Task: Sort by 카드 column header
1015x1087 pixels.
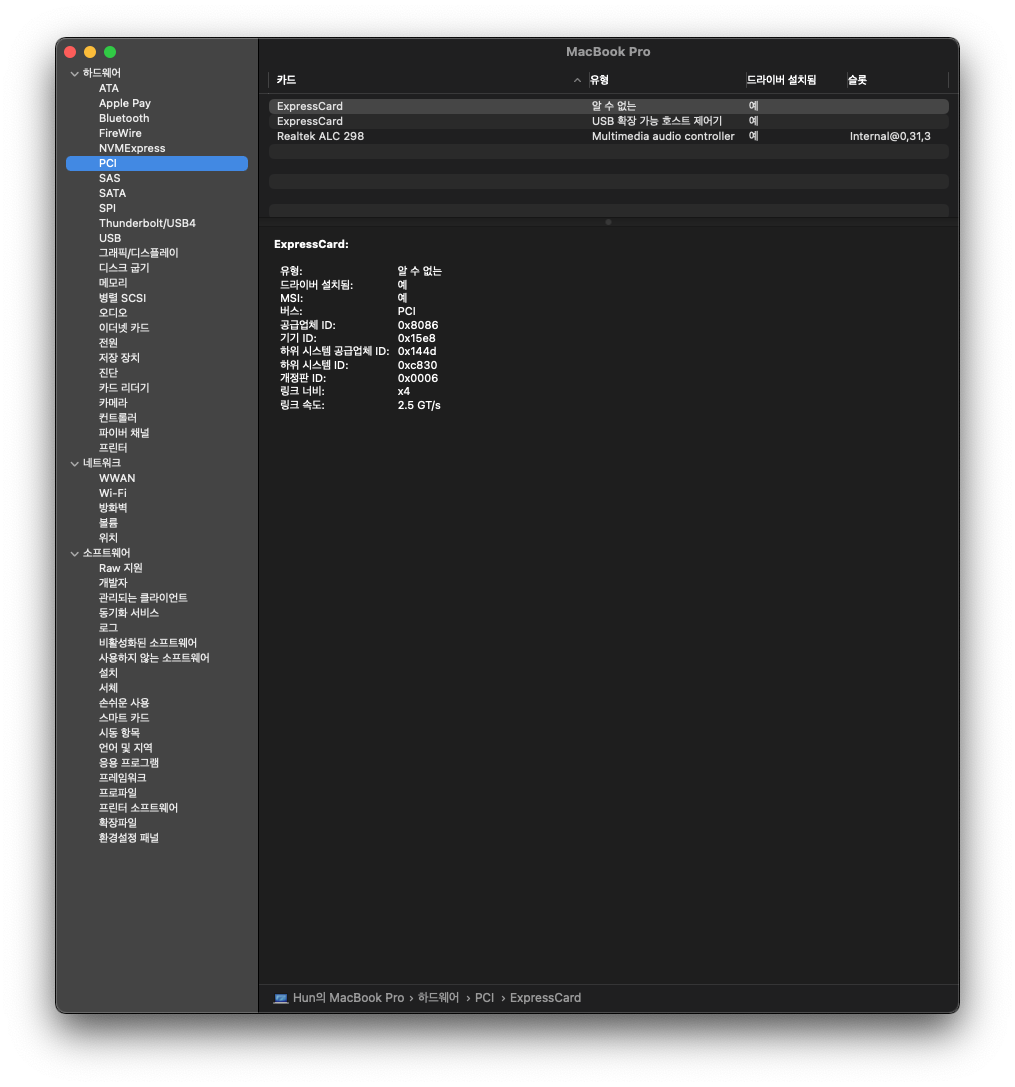Action: tap(286, 80)
